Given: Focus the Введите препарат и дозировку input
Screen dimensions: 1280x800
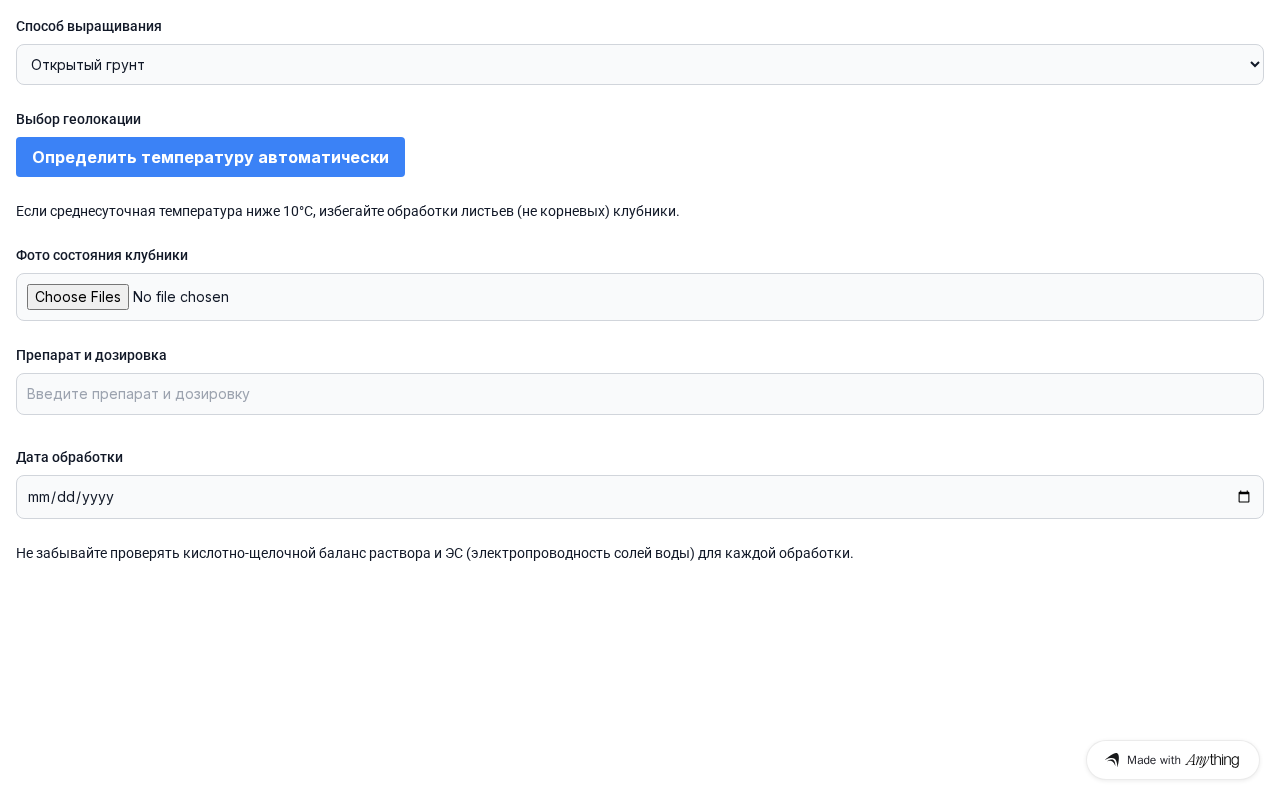Looking at the screenshot, I should [x=640, y=394].
